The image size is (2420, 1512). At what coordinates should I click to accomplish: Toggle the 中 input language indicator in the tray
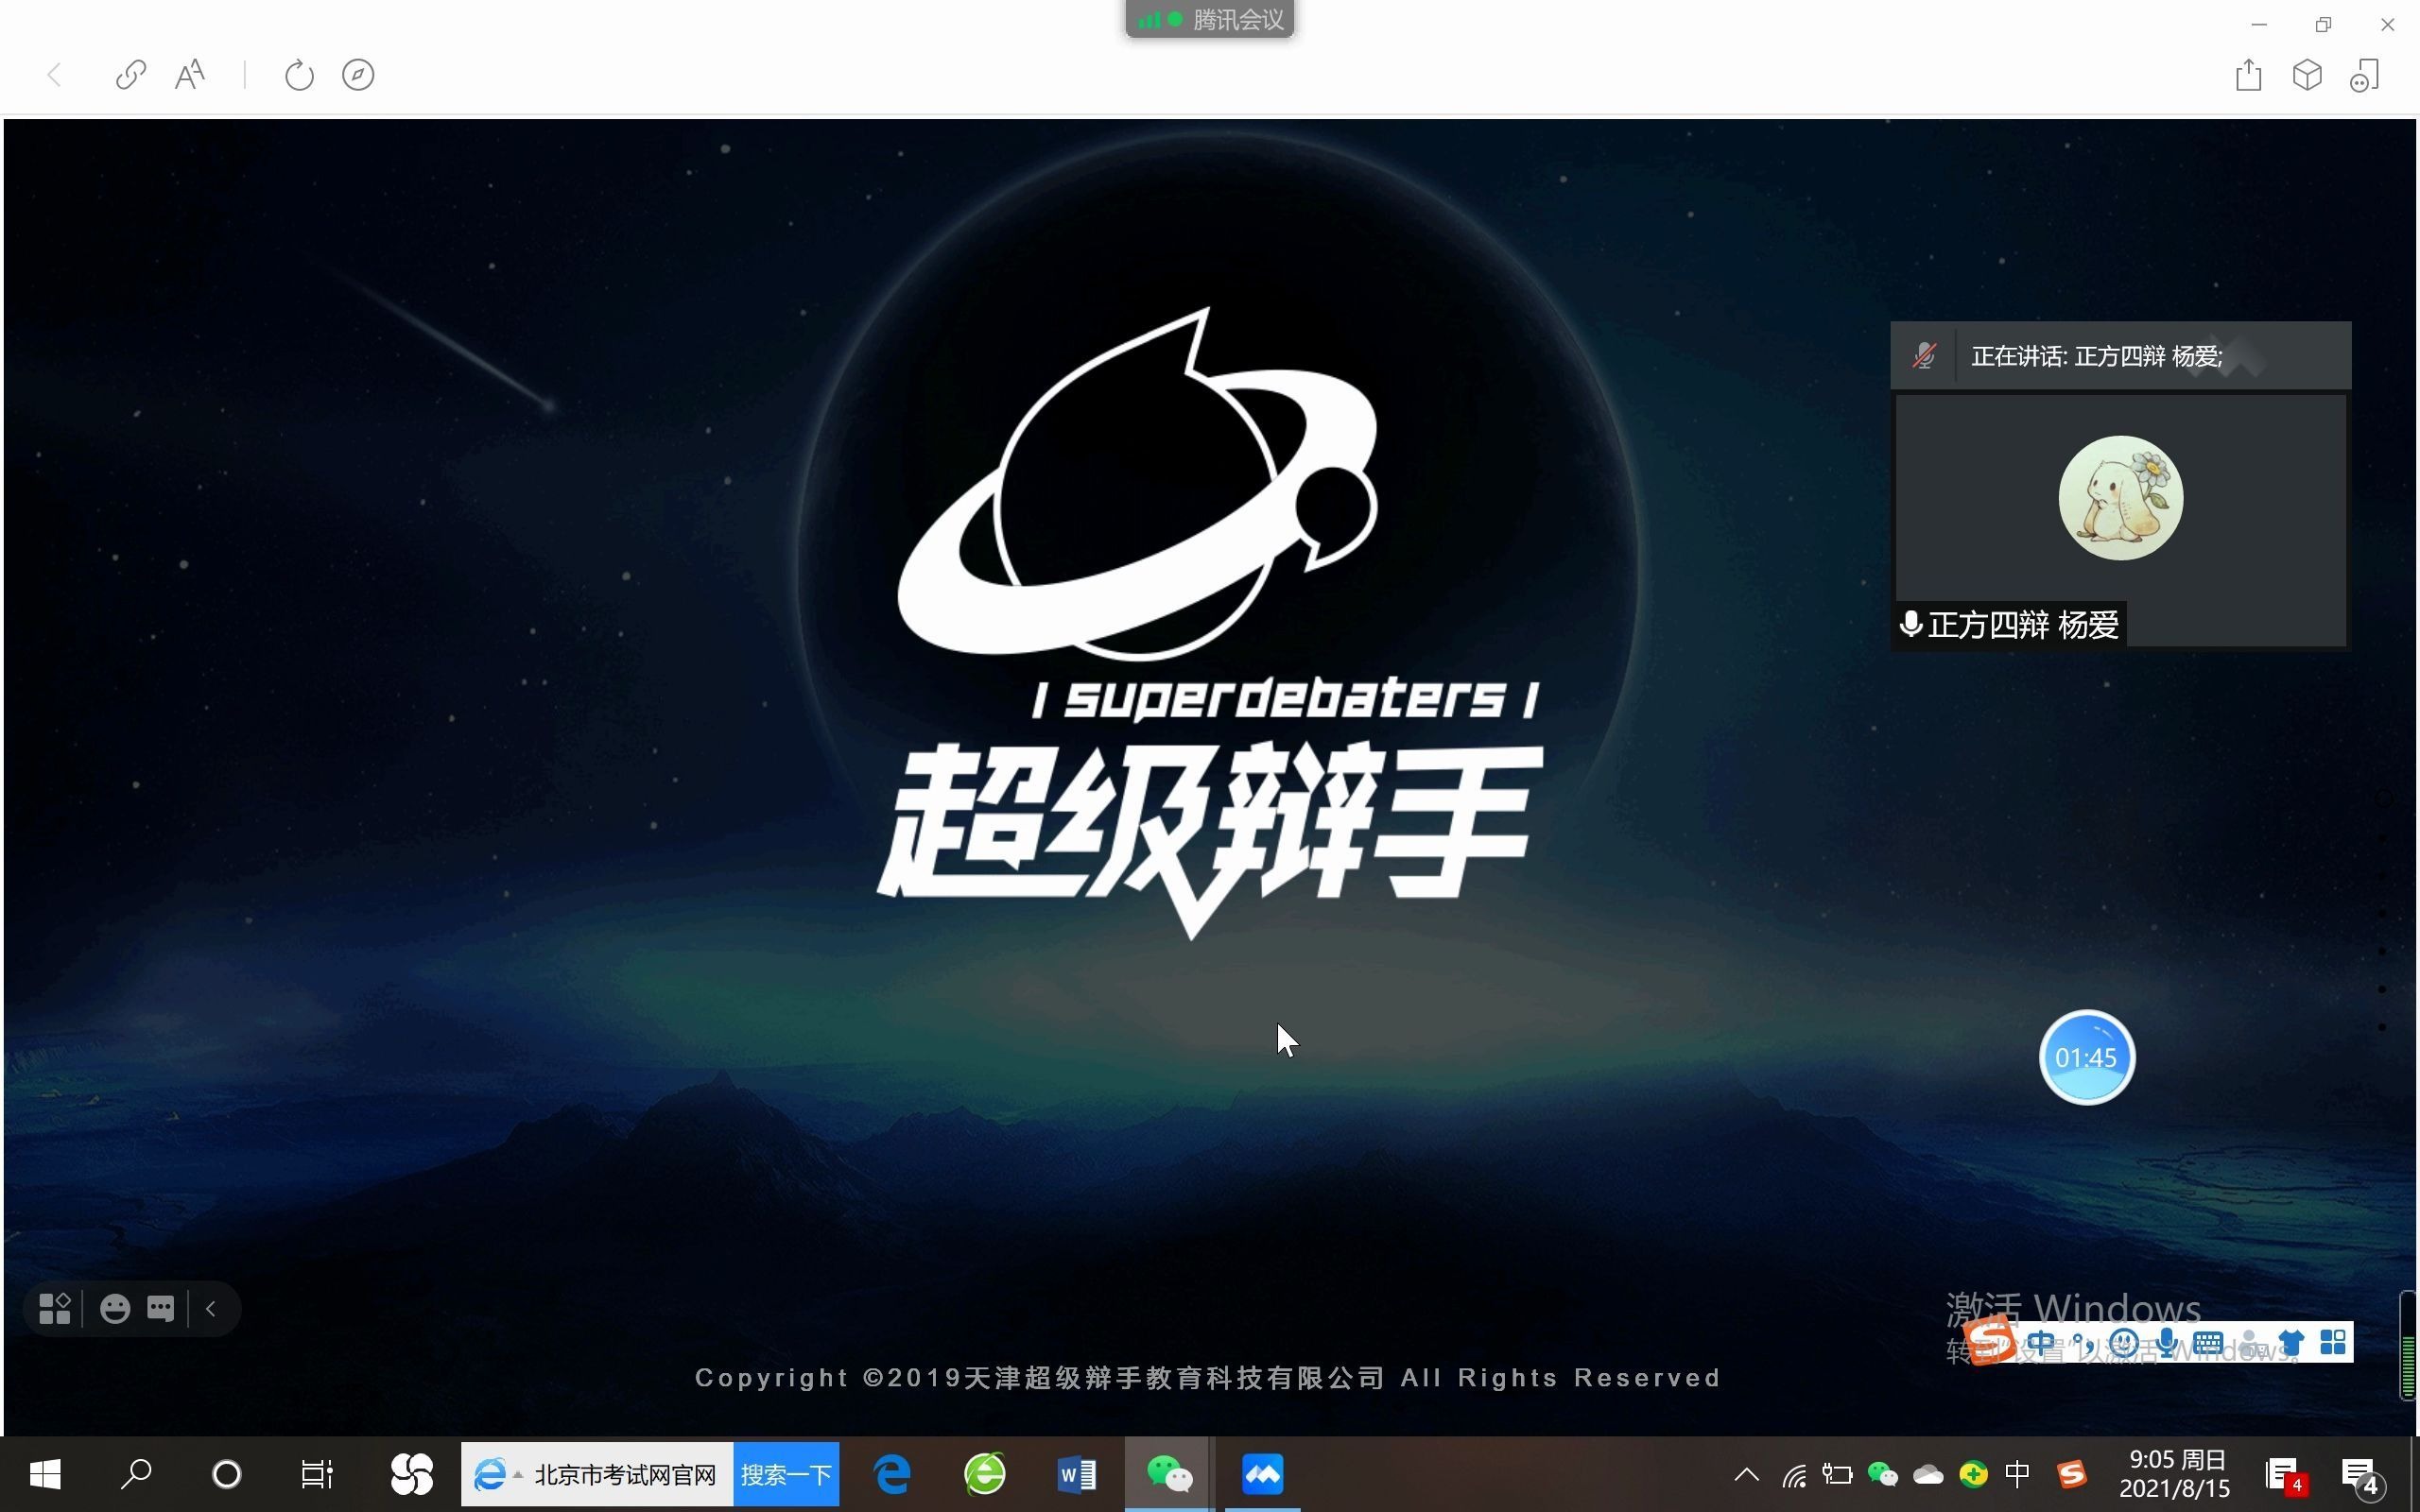click(2018, 1474)
